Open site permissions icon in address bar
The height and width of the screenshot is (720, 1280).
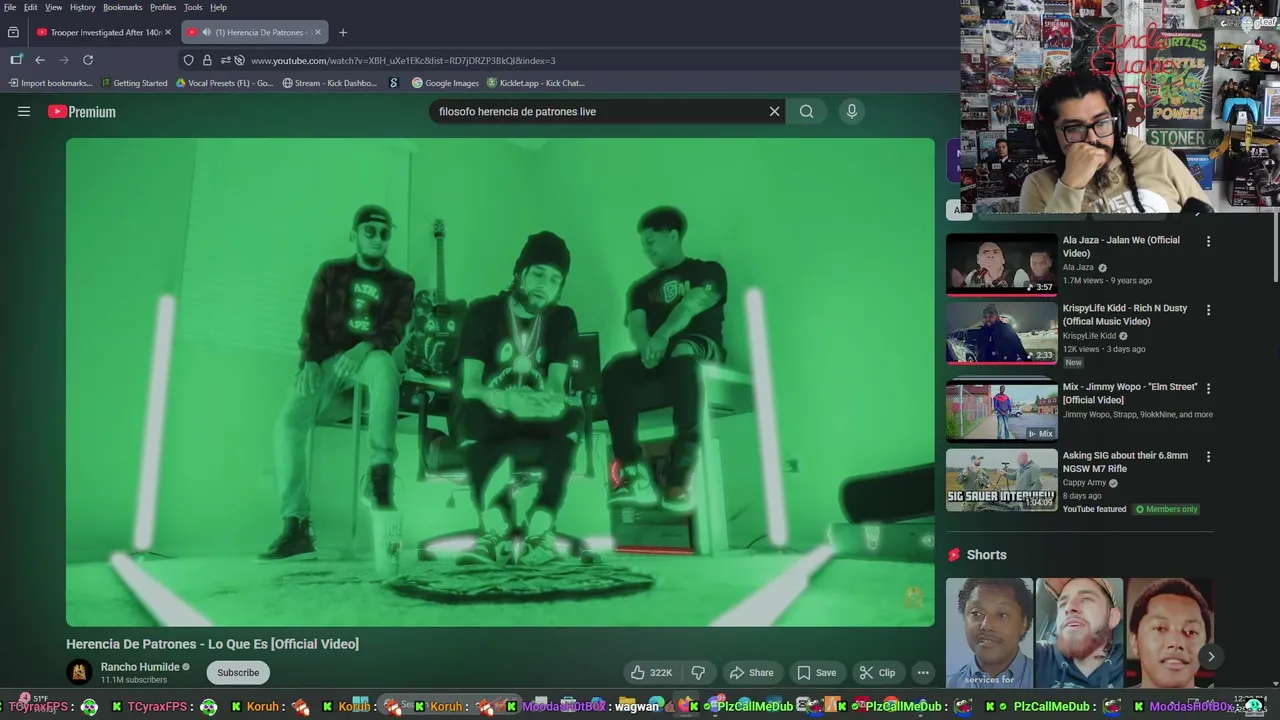click(226, 60)
